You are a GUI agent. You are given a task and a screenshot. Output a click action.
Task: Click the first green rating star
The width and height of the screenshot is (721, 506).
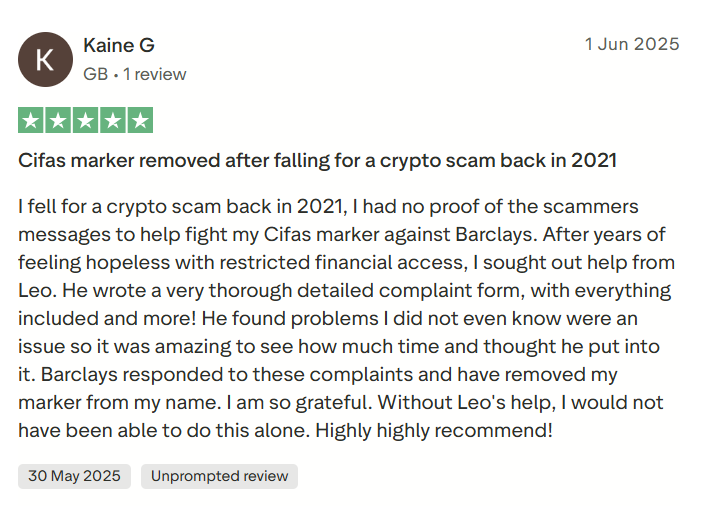point(31,121)
